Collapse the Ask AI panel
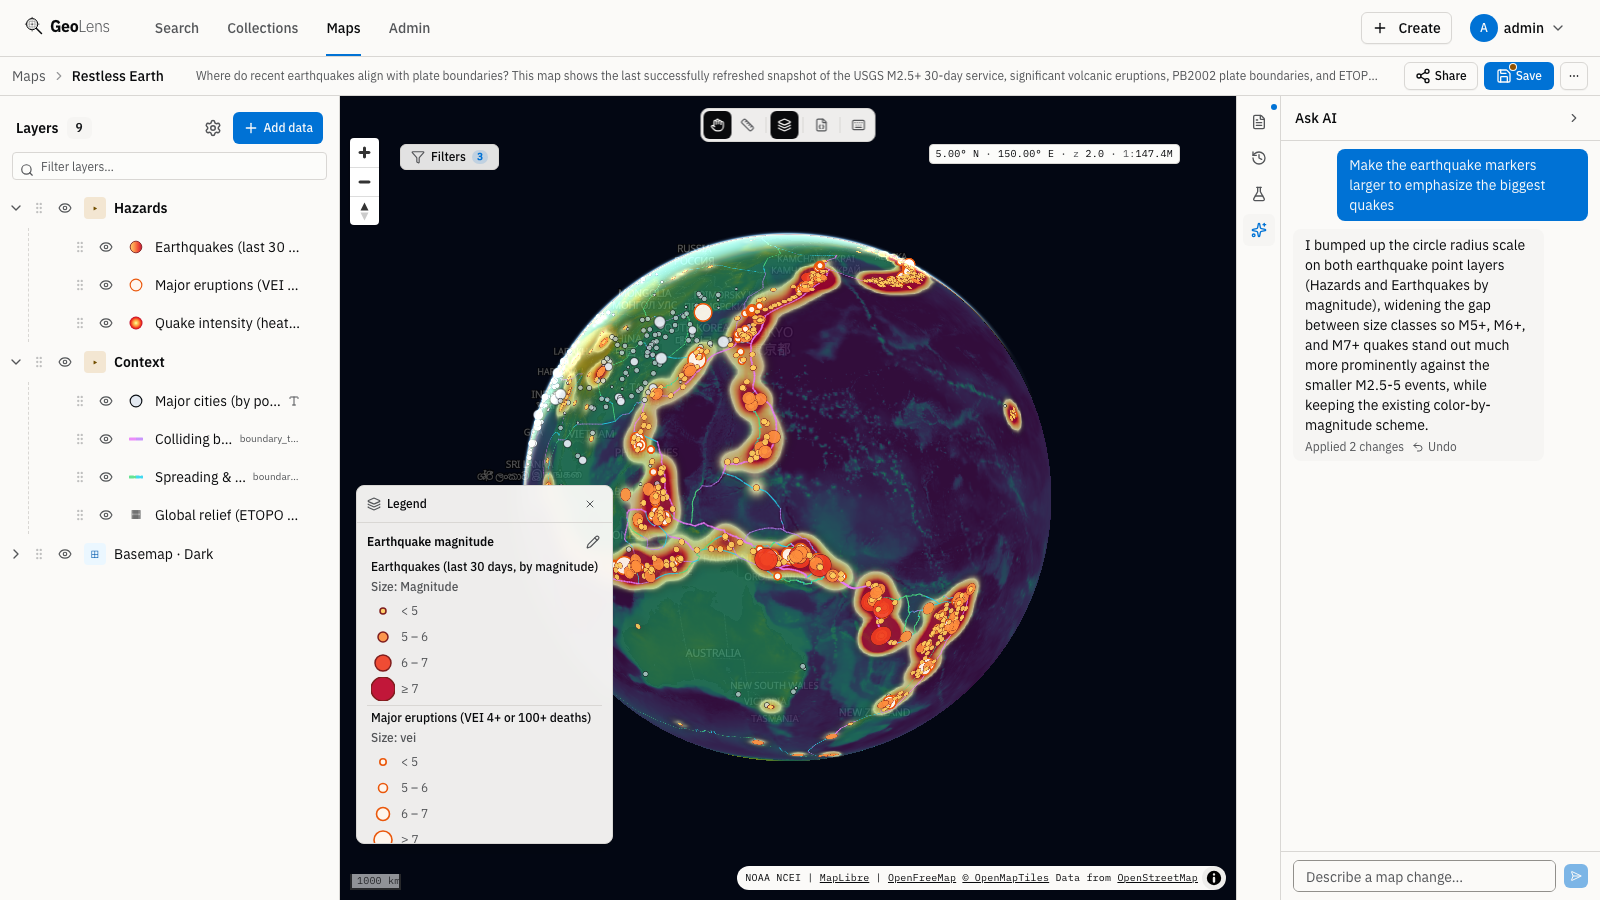 coord(1574,118)
